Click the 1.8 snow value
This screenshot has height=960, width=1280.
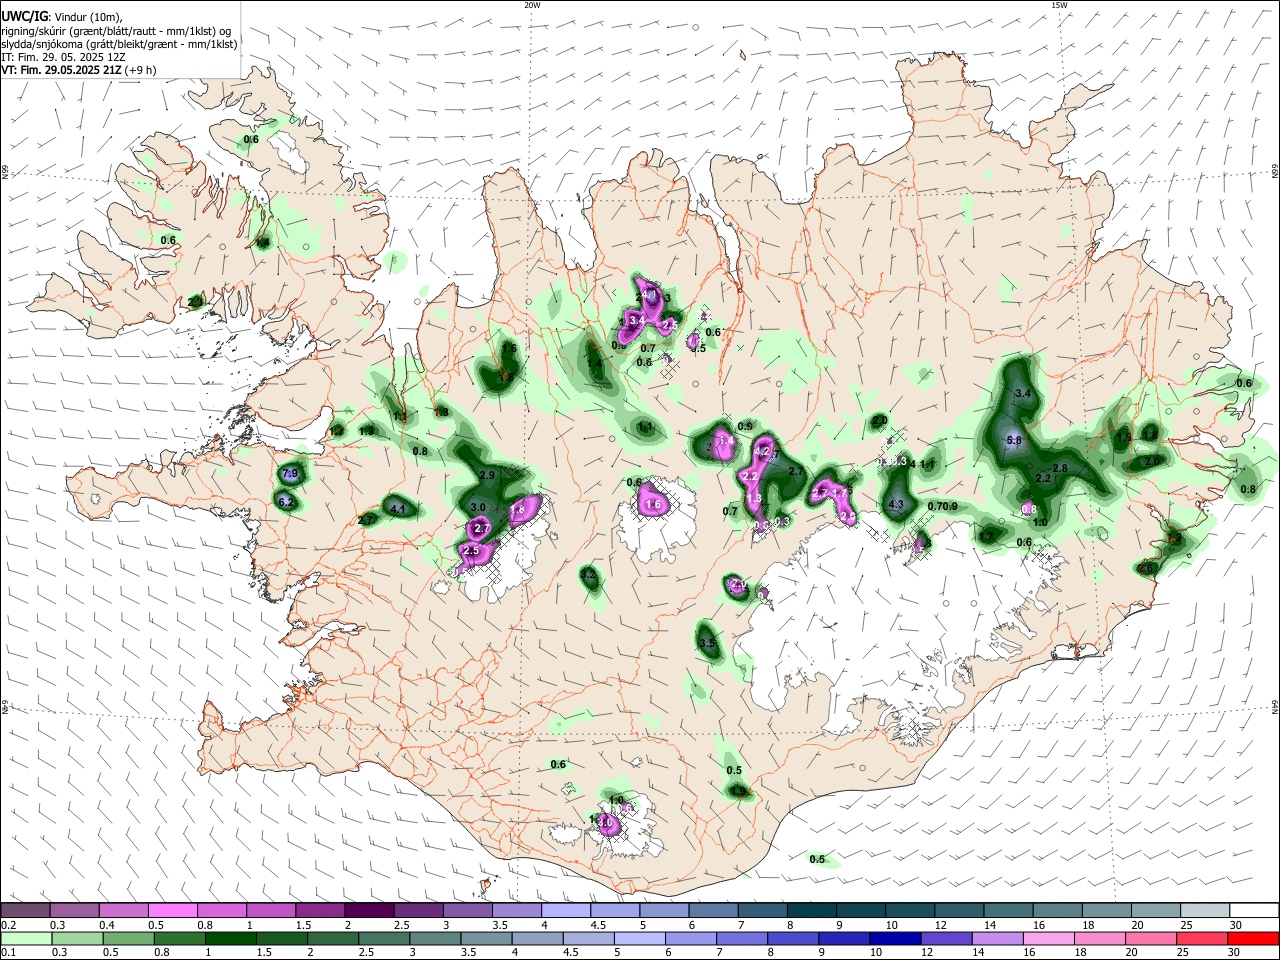click(518, 510)
